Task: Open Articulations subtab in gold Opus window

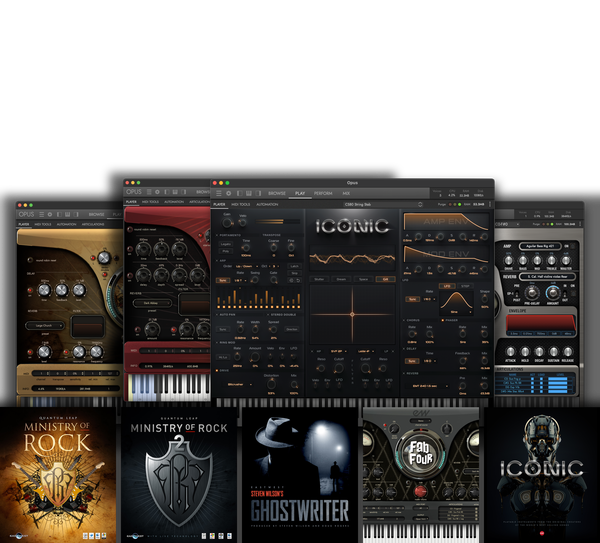Action: coord(93,224)
